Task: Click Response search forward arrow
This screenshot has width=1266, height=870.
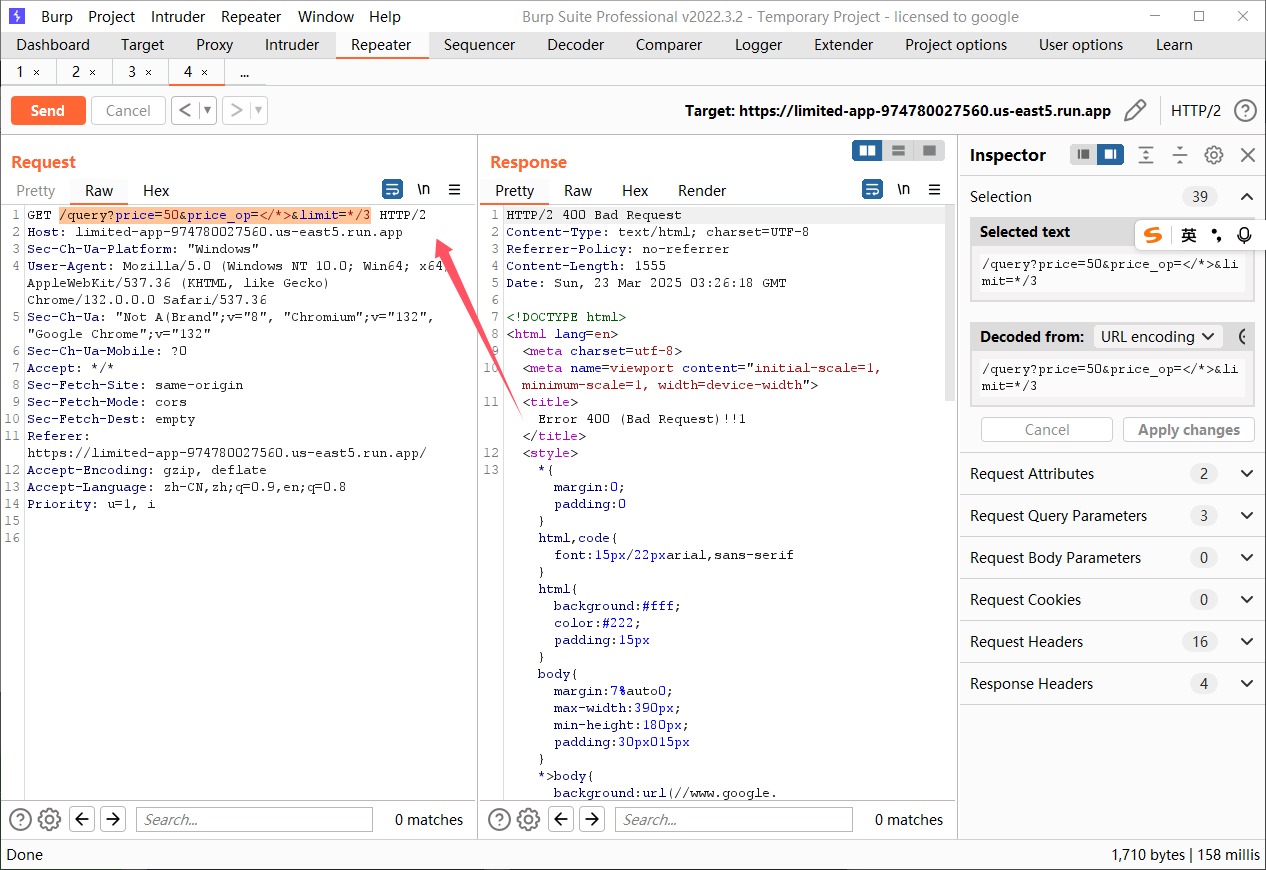Action: pos(592,820)
